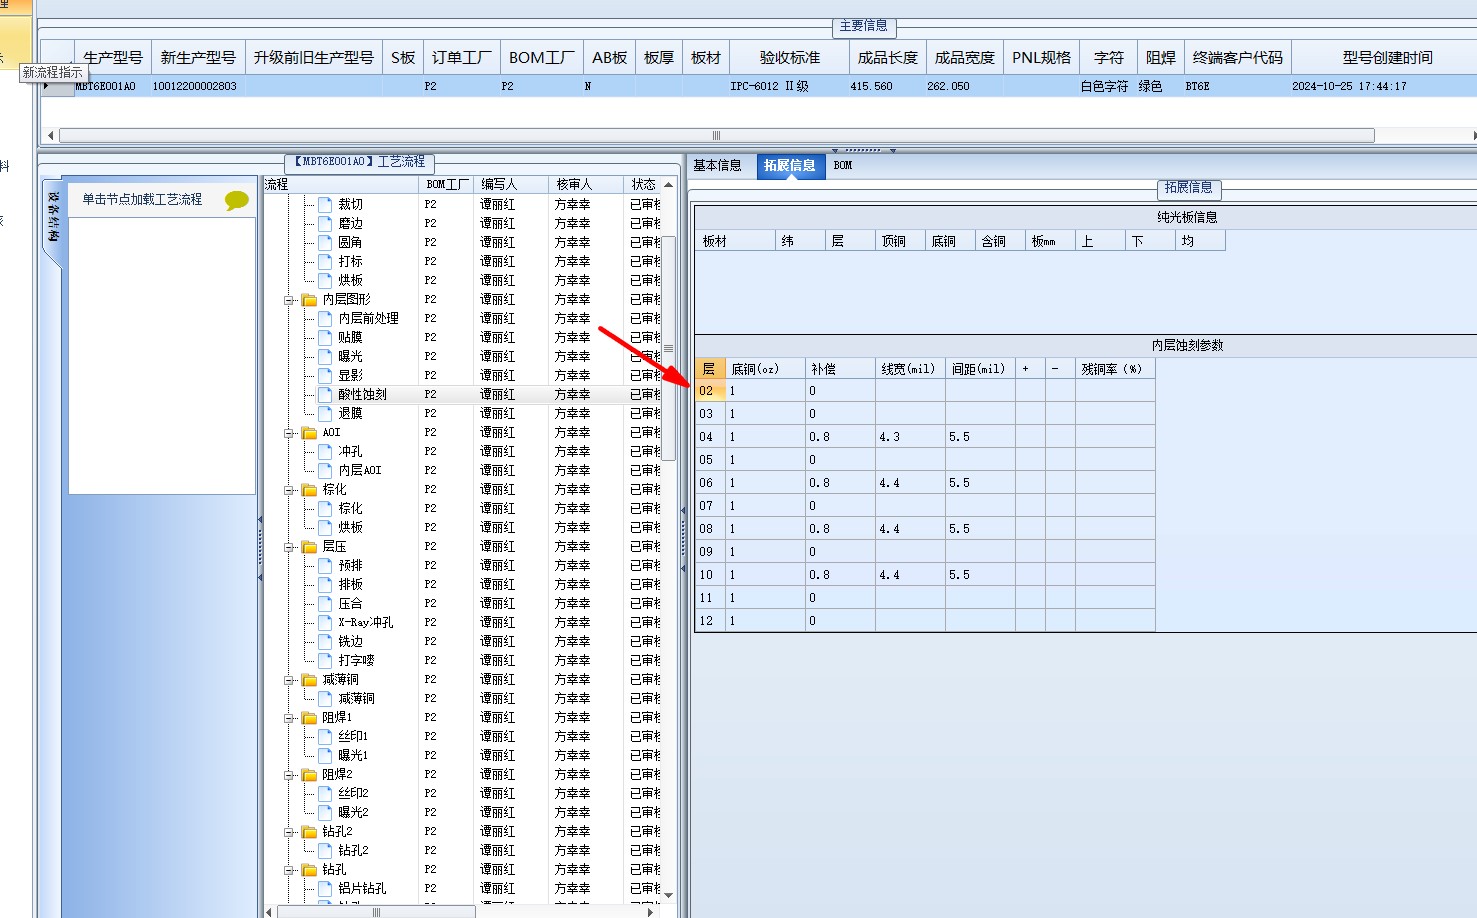This screenshot has width=1477, height=918.
Task: Click the document icon beside 贴膜
Action: [x=325, y=337]
